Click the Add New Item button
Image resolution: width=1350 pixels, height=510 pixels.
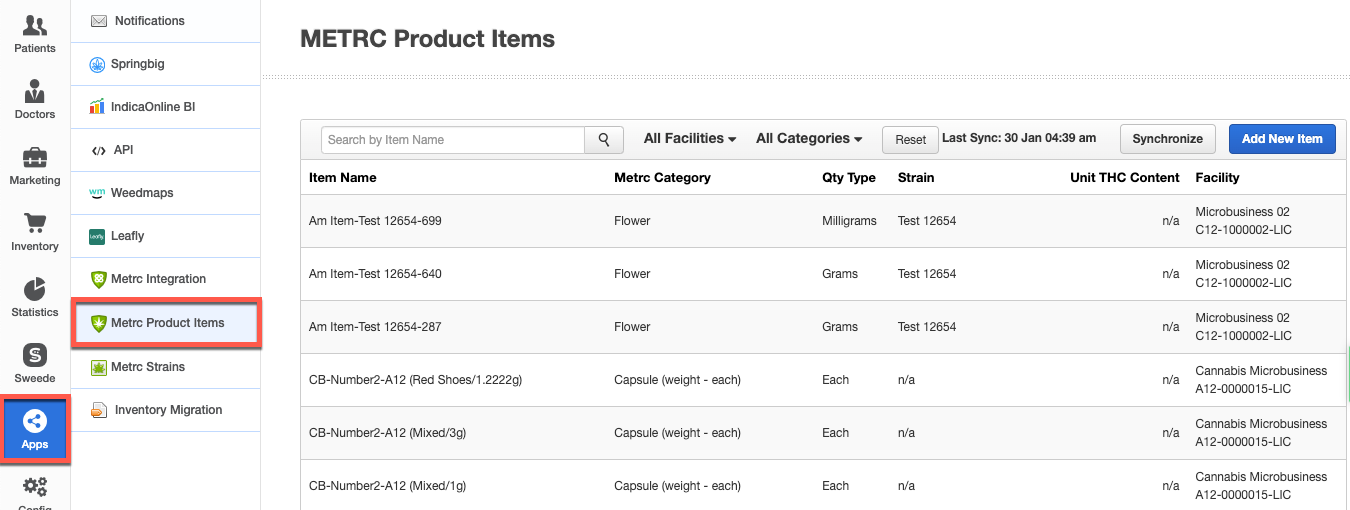coord(1282,139)
